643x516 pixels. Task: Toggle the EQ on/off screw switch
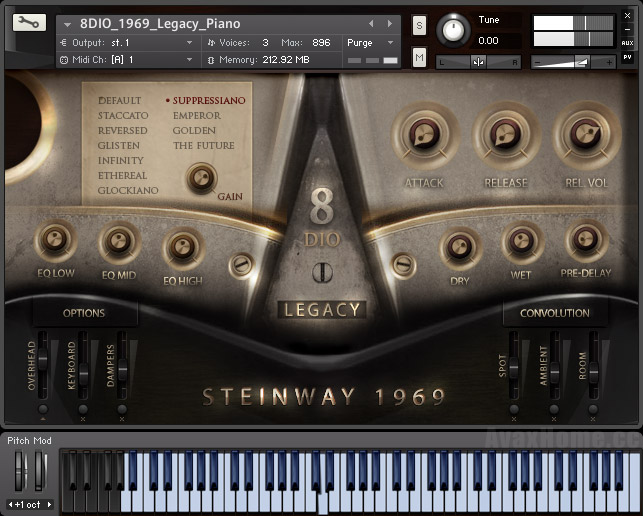click(x=242, y=265)
